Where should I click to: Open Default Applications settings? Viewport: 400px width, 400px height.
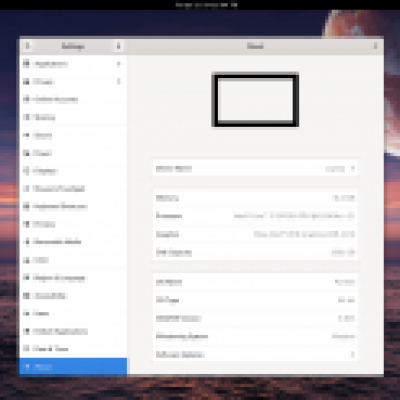point(73,331)
